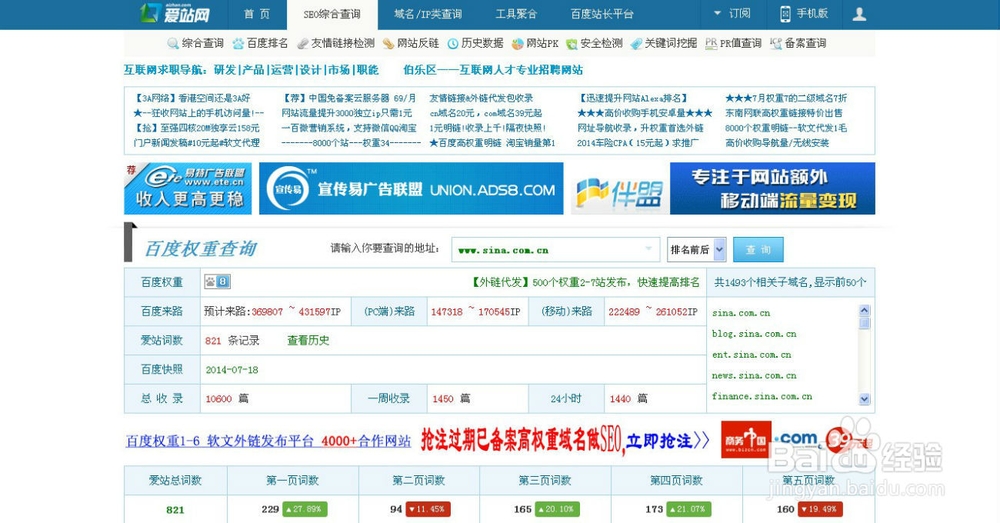Expand the address input history arrow
This screenshot has width=1000, height=523.
(x=649, y=249)
